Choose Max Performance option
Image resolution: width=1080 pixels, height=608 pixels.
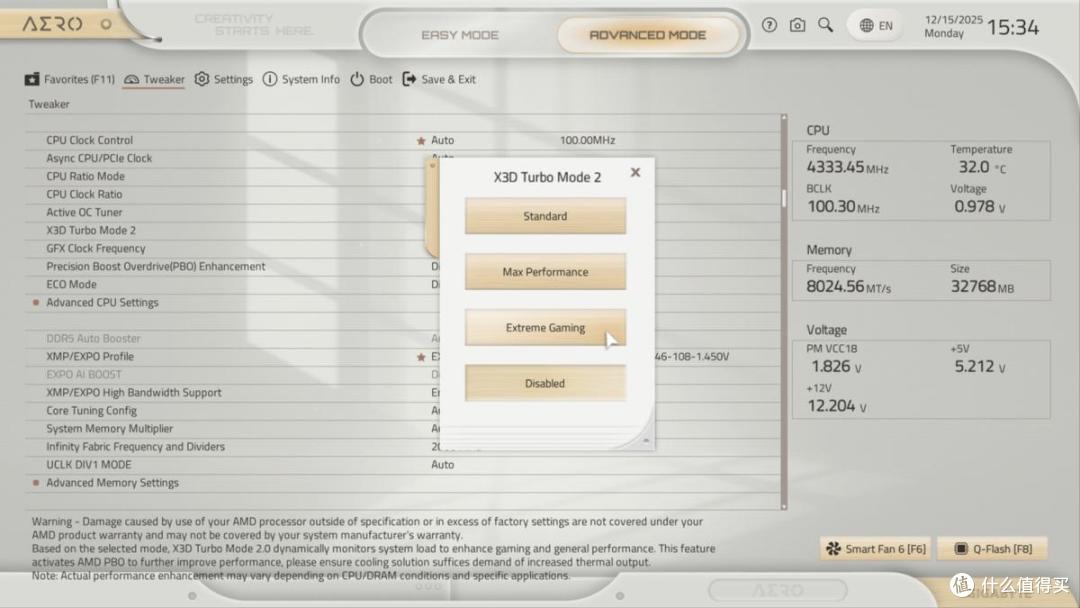coord(546,272)
